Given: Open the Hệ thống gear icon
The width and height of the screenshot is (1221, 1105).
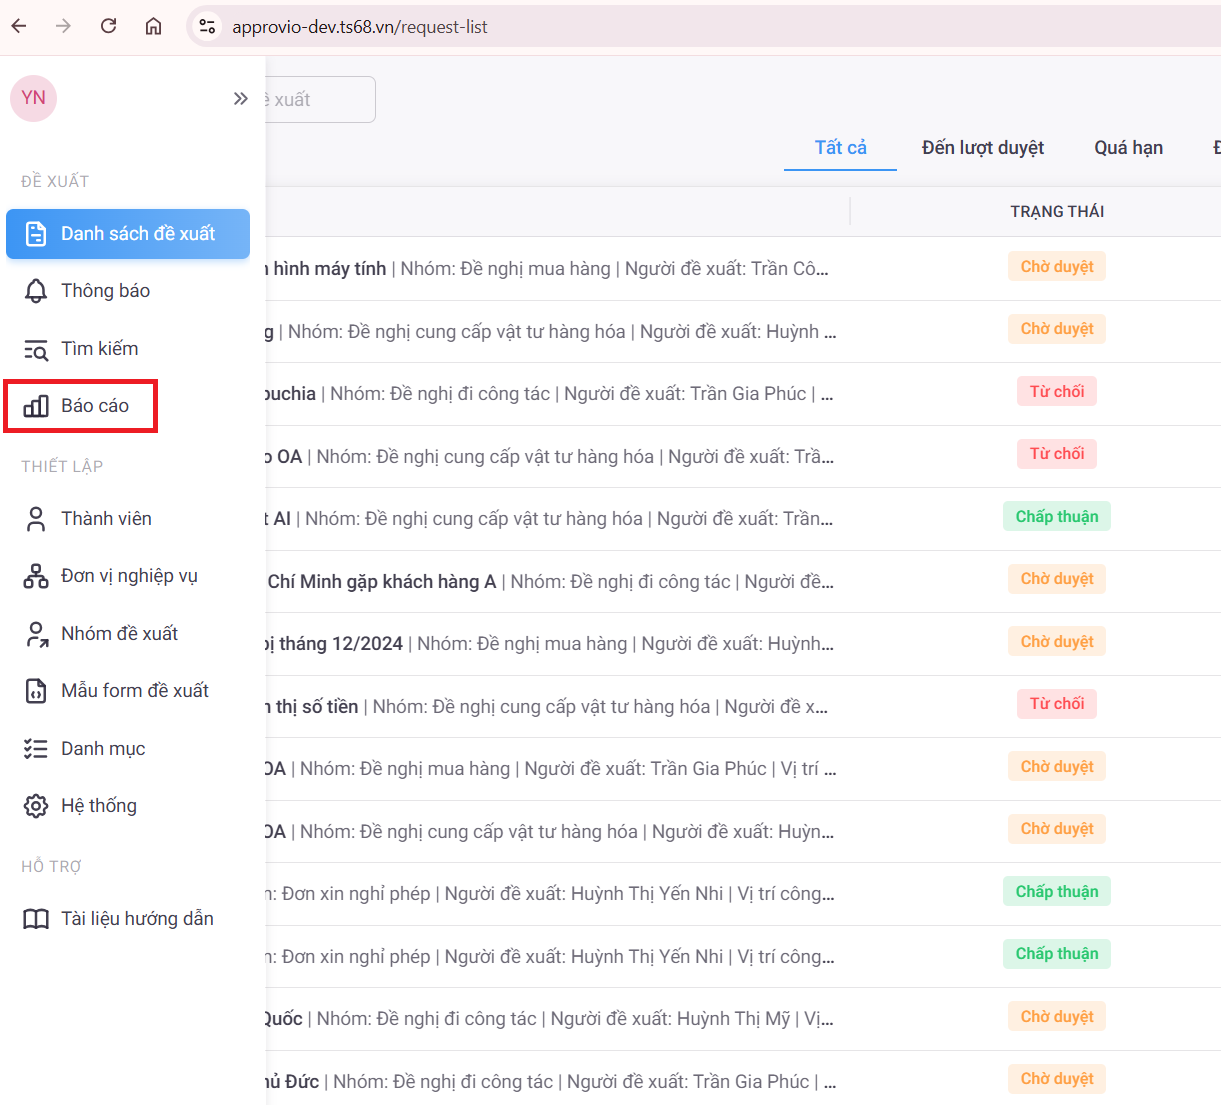Looking at the screenshot, I should 36,806.
